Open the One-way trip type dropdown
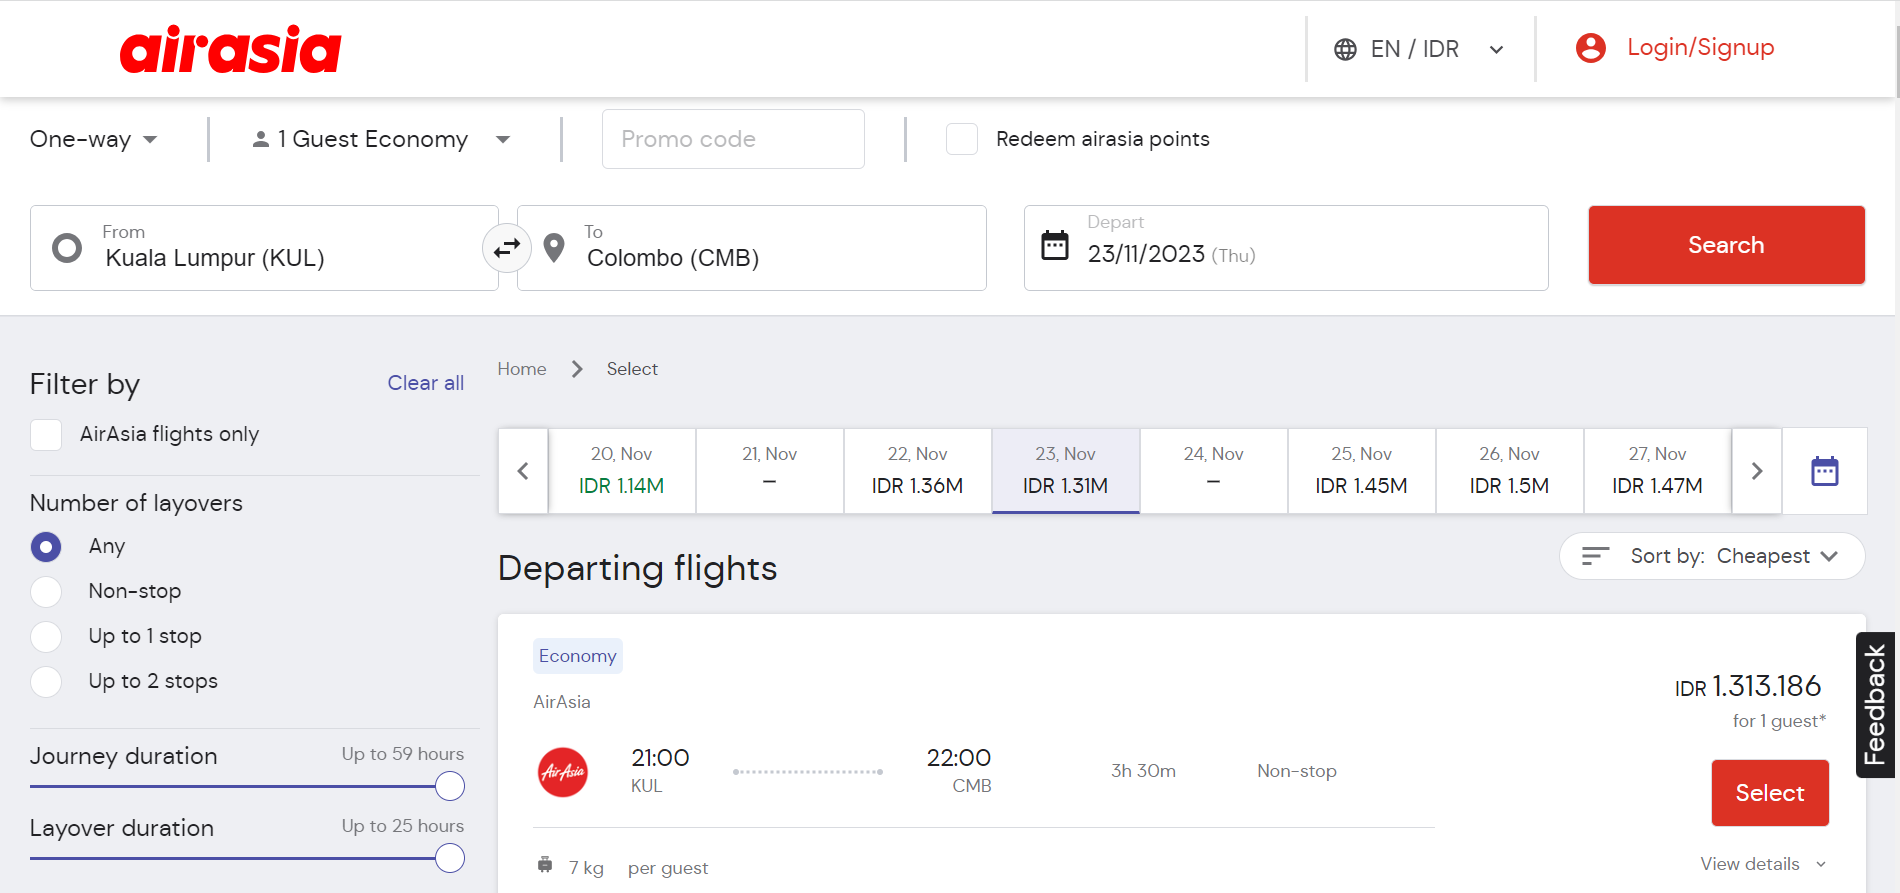The height and width of the screenshot is (893, 1900). click(93, 139)
